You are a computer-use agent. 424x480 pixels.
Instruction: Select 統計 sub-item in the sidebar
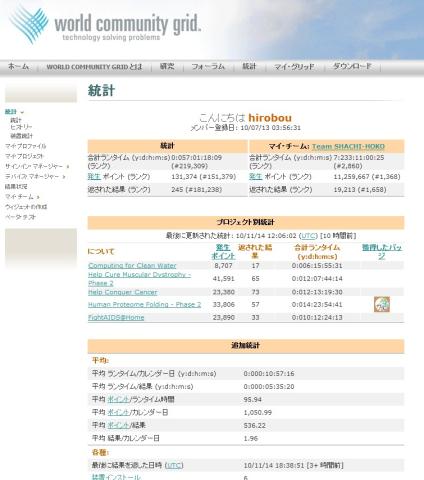pos(16,120)
